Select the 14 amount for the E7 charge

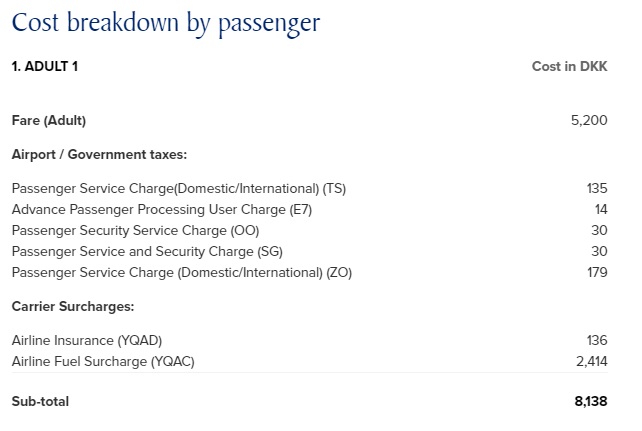click(x=600, y=209)
